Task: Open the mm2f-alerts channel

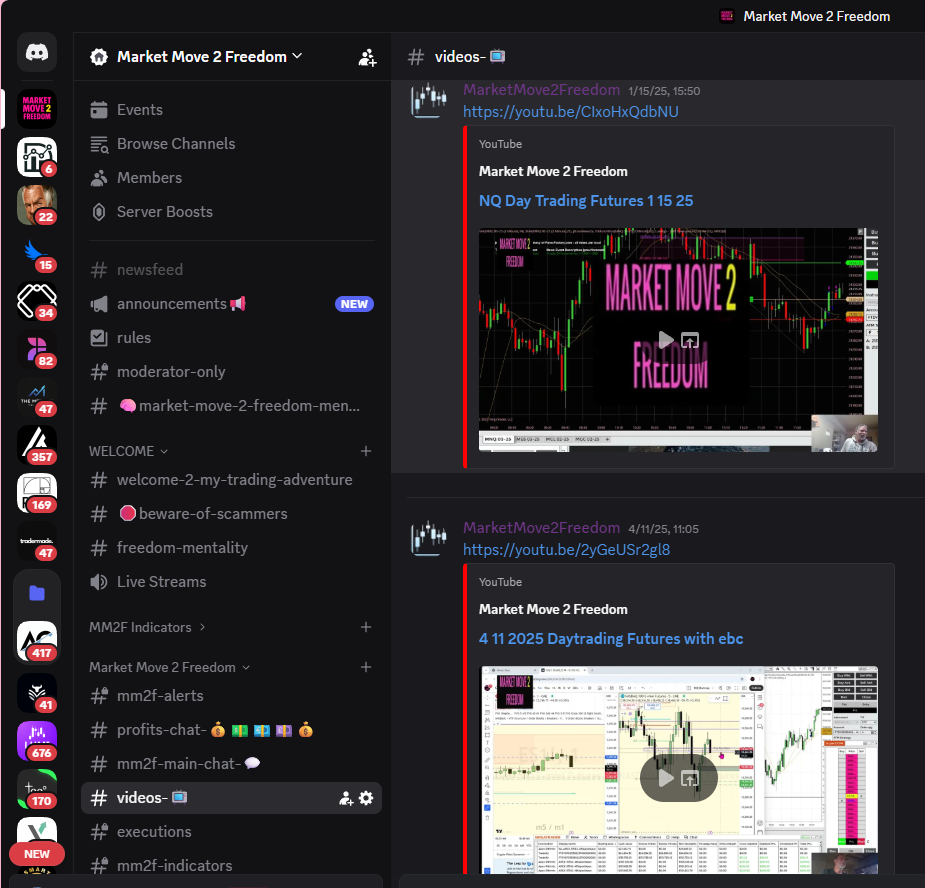Action: 231,696
